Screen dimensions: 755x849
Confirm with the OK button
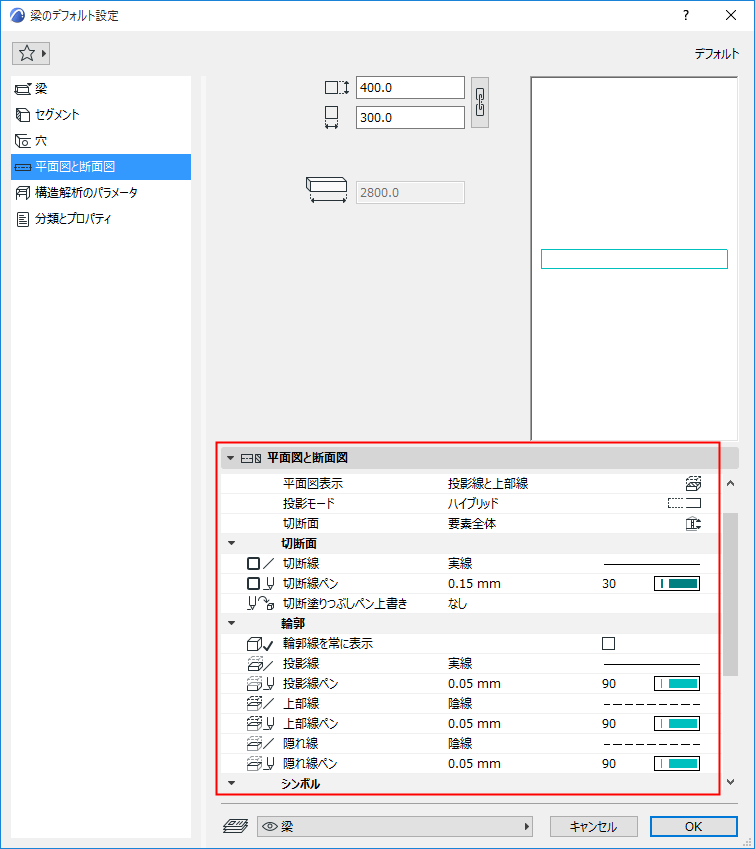point(694,826)
